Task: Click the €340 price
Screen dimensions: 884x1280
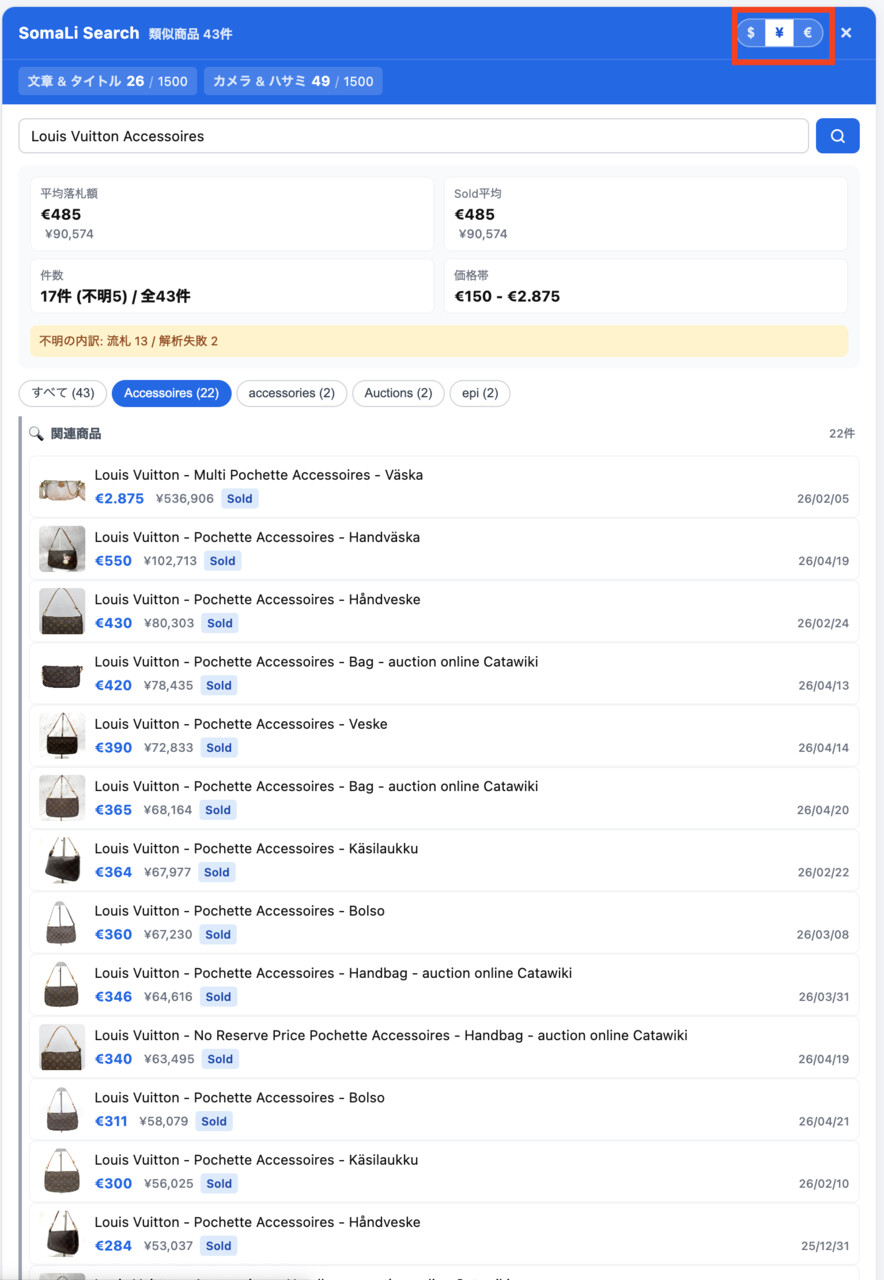Action: click(x=113, y=1059)
